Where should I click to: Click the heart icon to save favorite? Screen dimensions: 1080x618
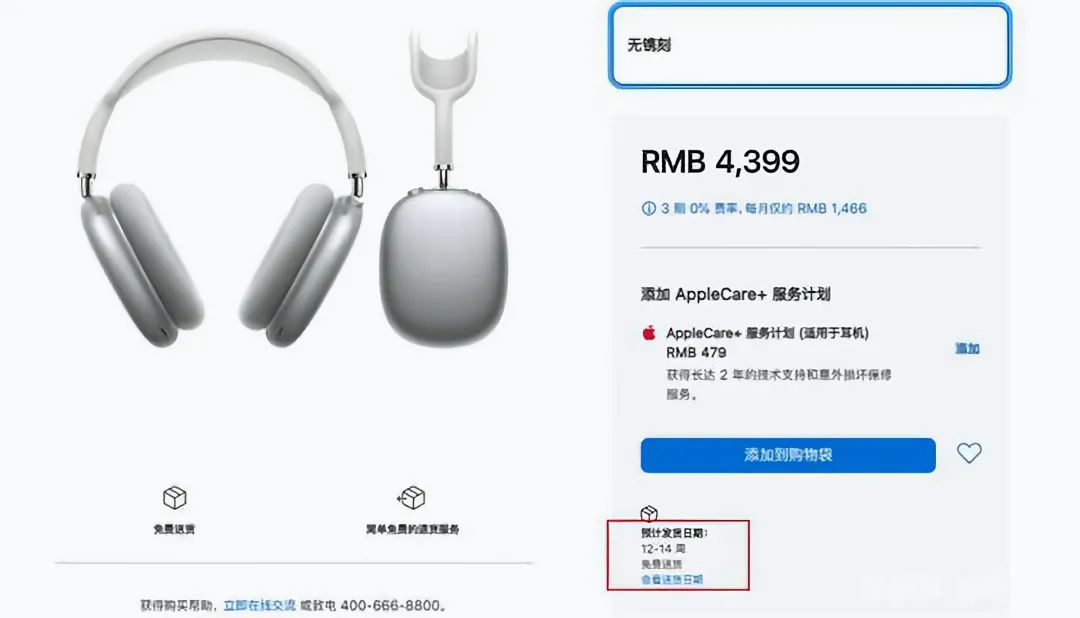tap(968, 453)
